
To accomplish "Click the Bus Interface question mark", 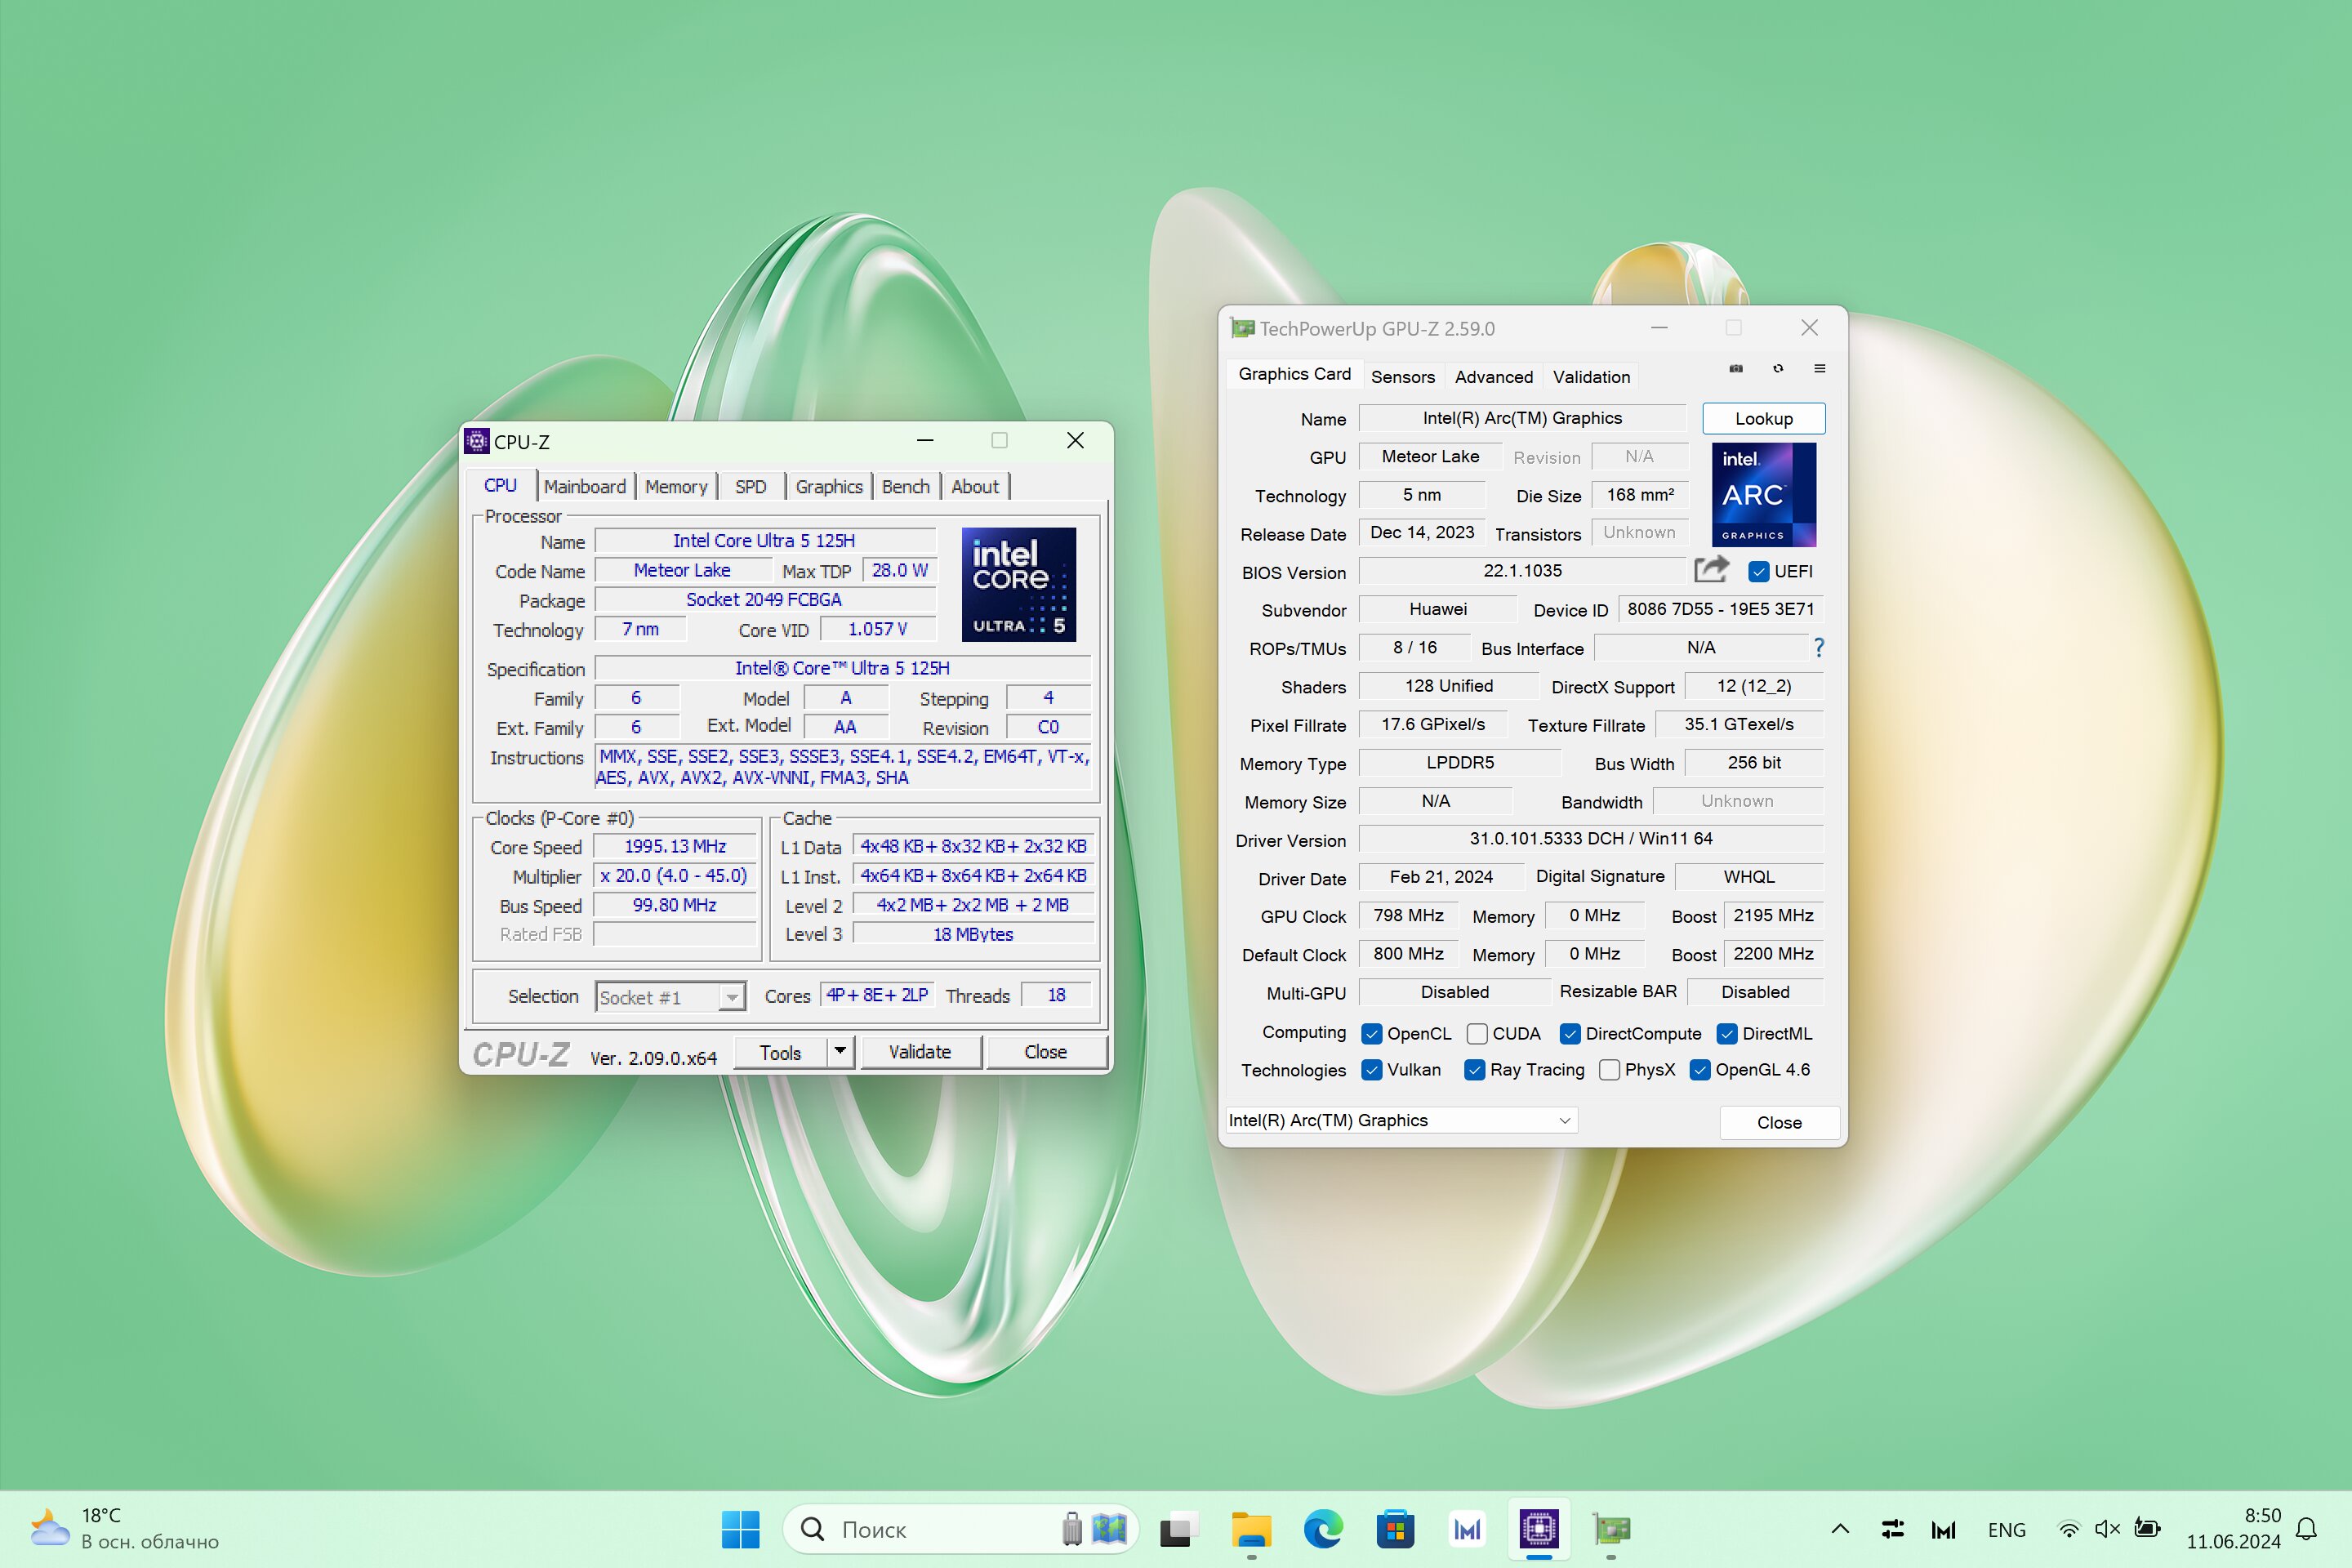I will (x=1819, y=648).
